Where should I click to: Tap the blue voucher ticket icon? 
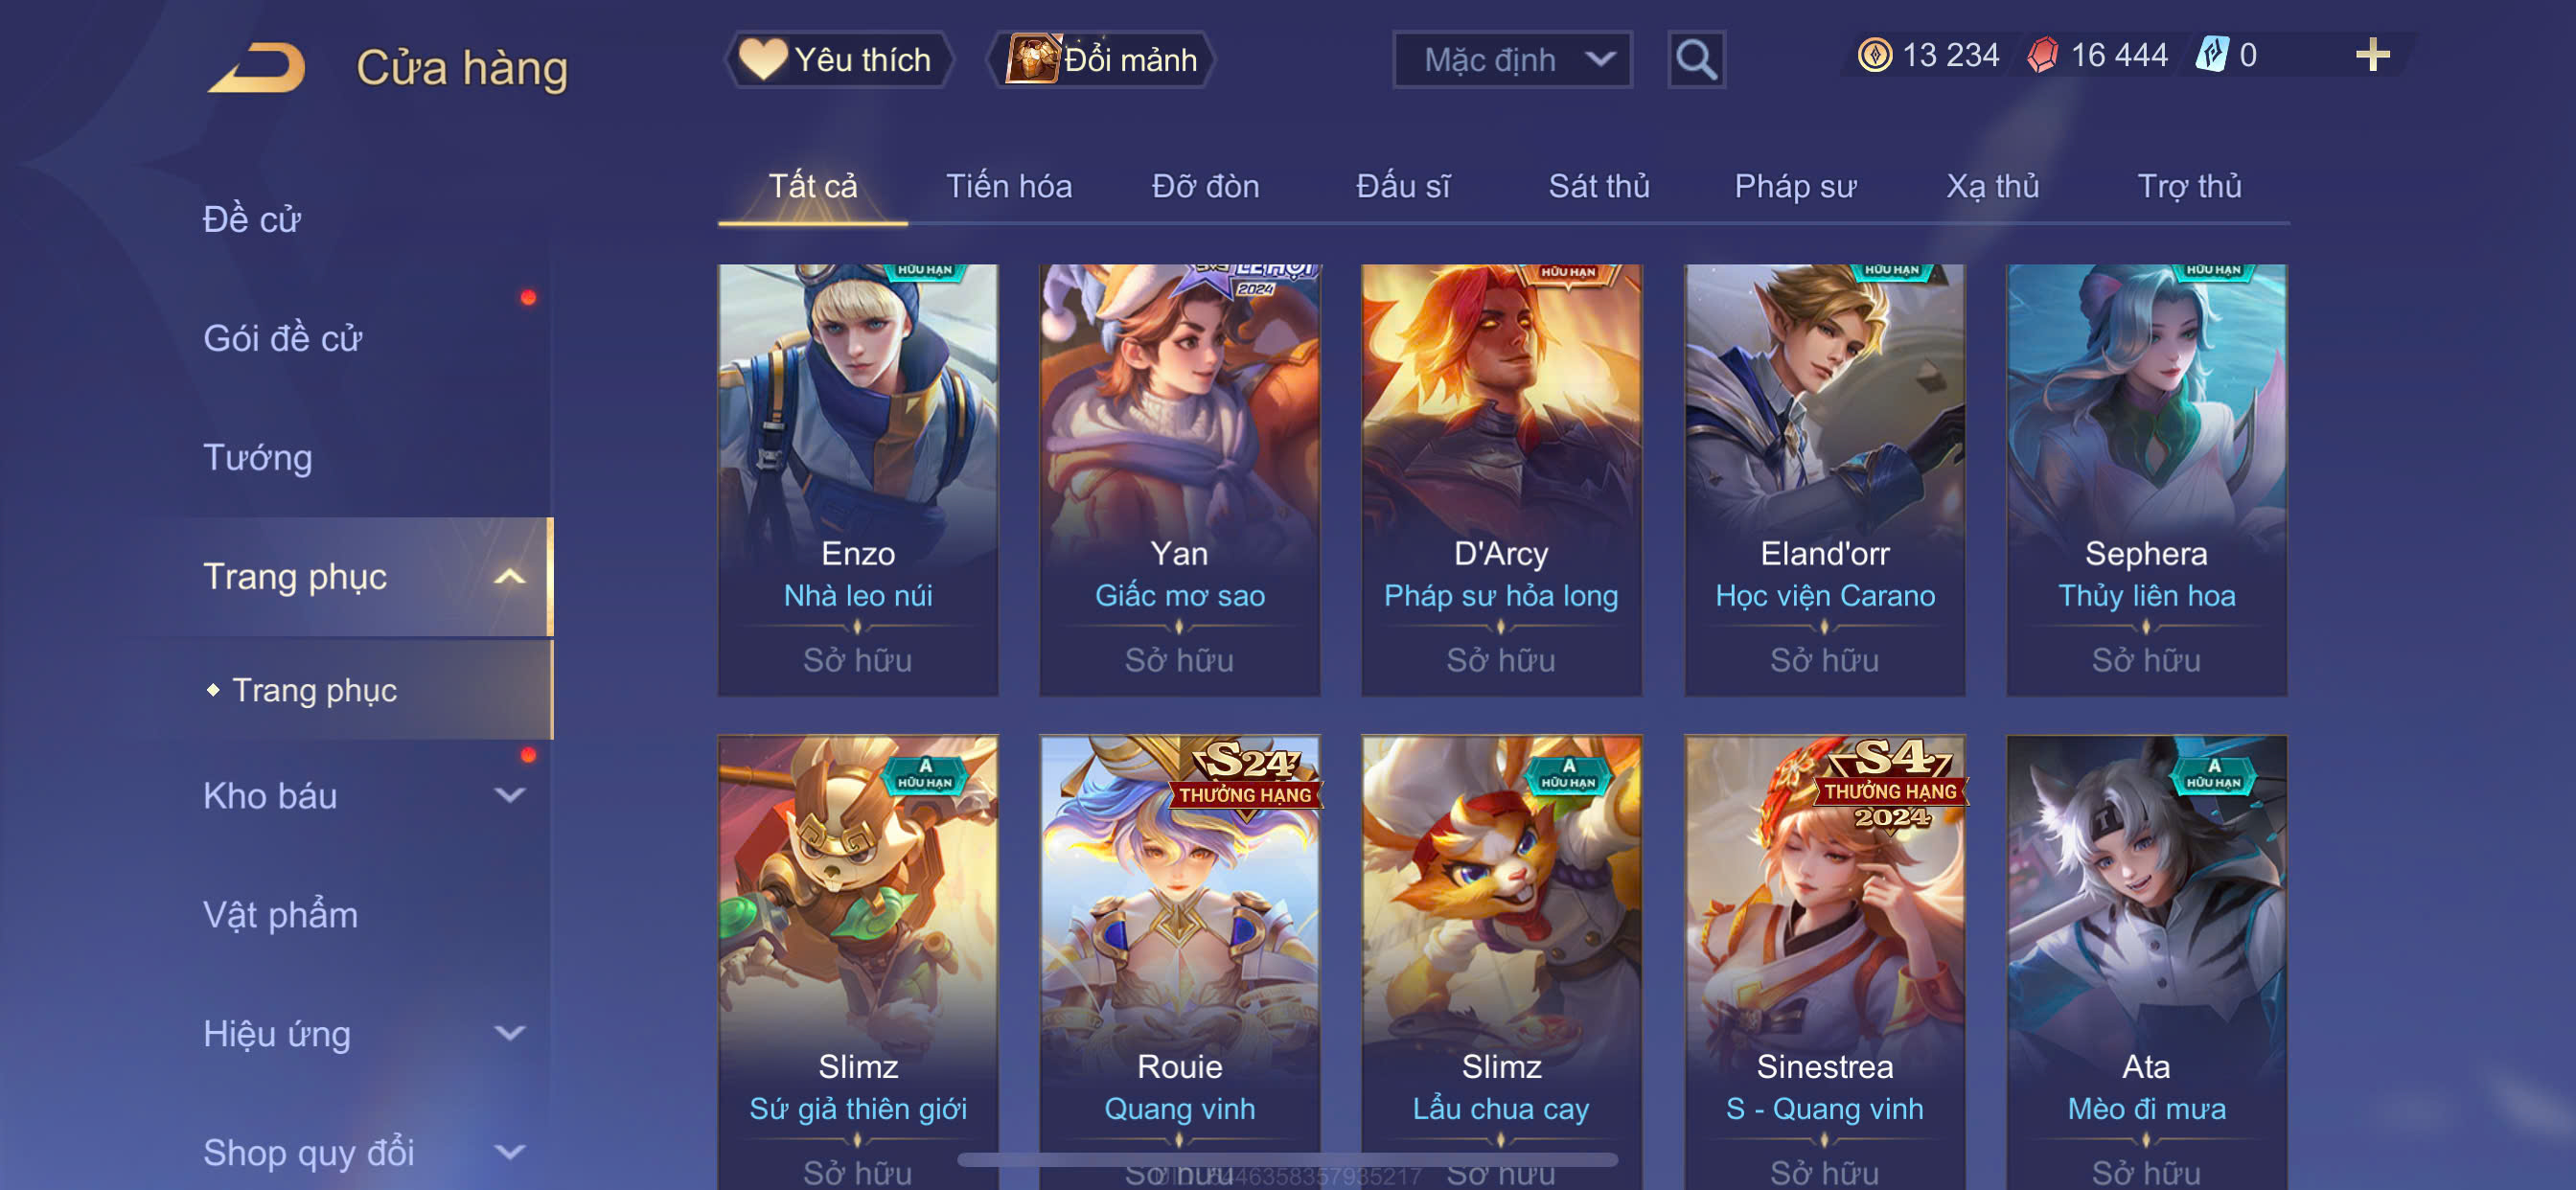pyautogui.click(x=2211, y=55)
